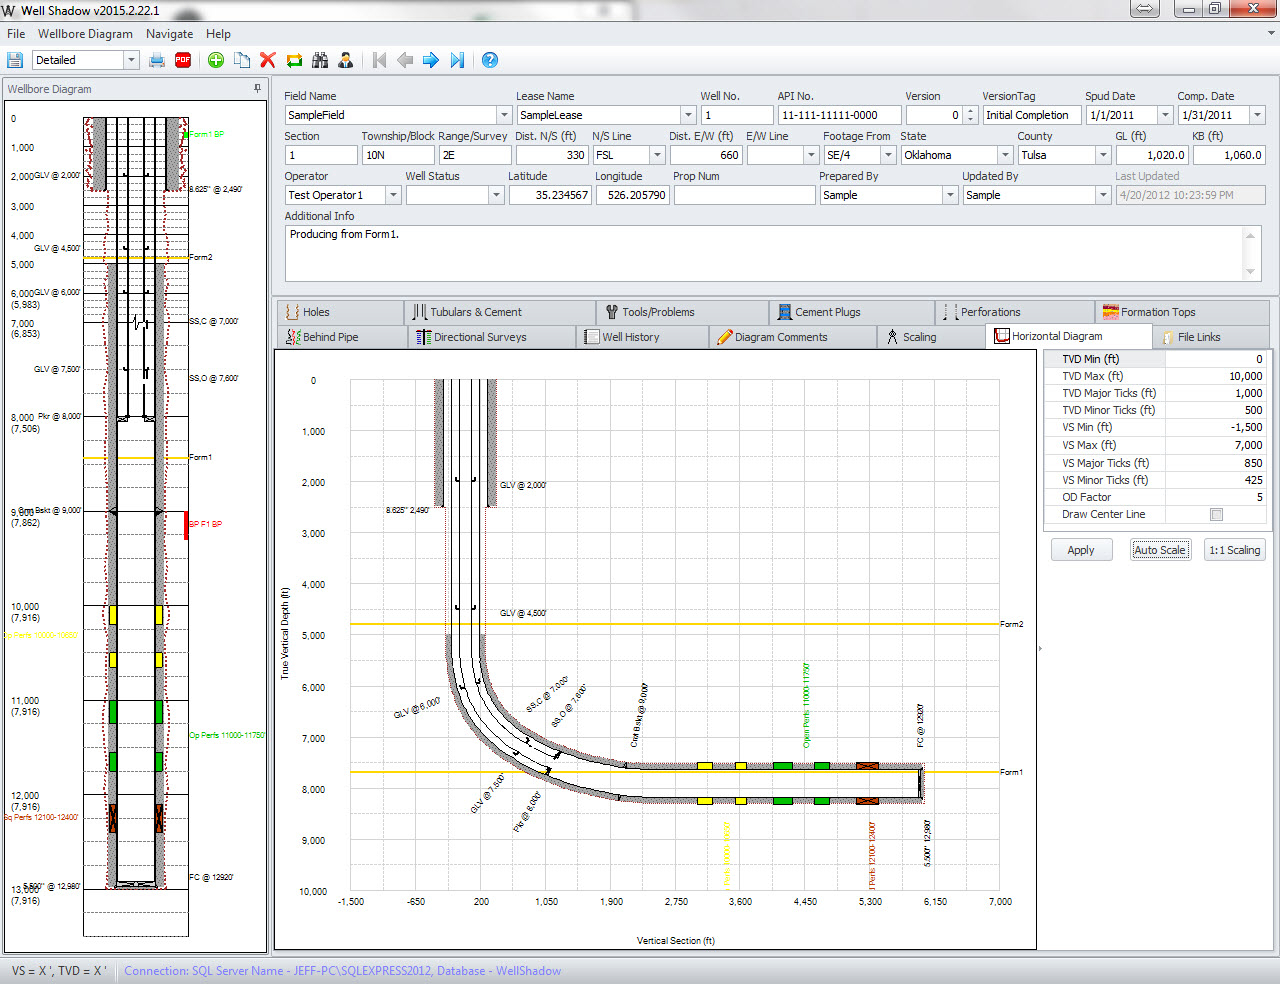Expand the Detailed view dropdown
This screenshot has width=1280, height=984.
click(131, 60)
